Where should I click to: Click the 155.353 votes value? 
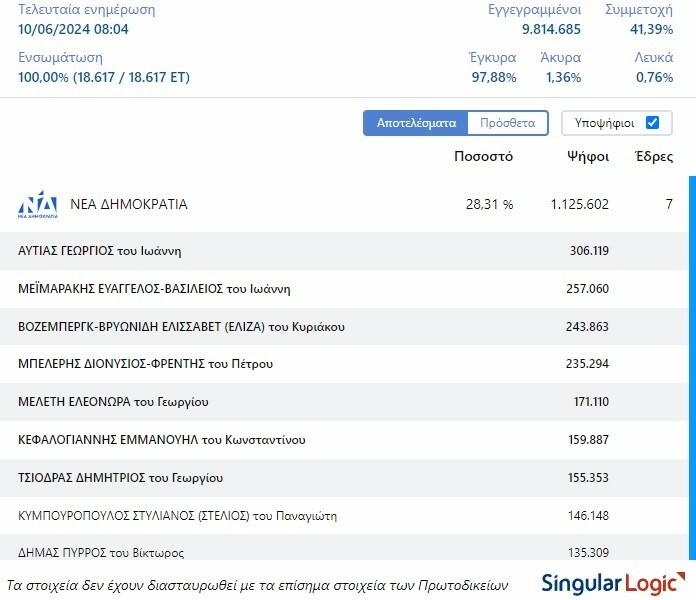coord(588,478)
